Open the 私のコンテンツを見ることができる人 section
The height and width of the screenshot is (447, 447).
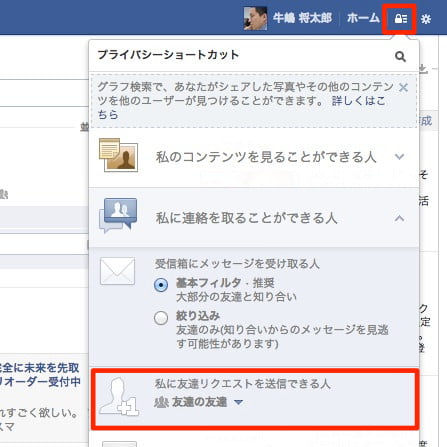pyautogui.click(x=254, y=157)
